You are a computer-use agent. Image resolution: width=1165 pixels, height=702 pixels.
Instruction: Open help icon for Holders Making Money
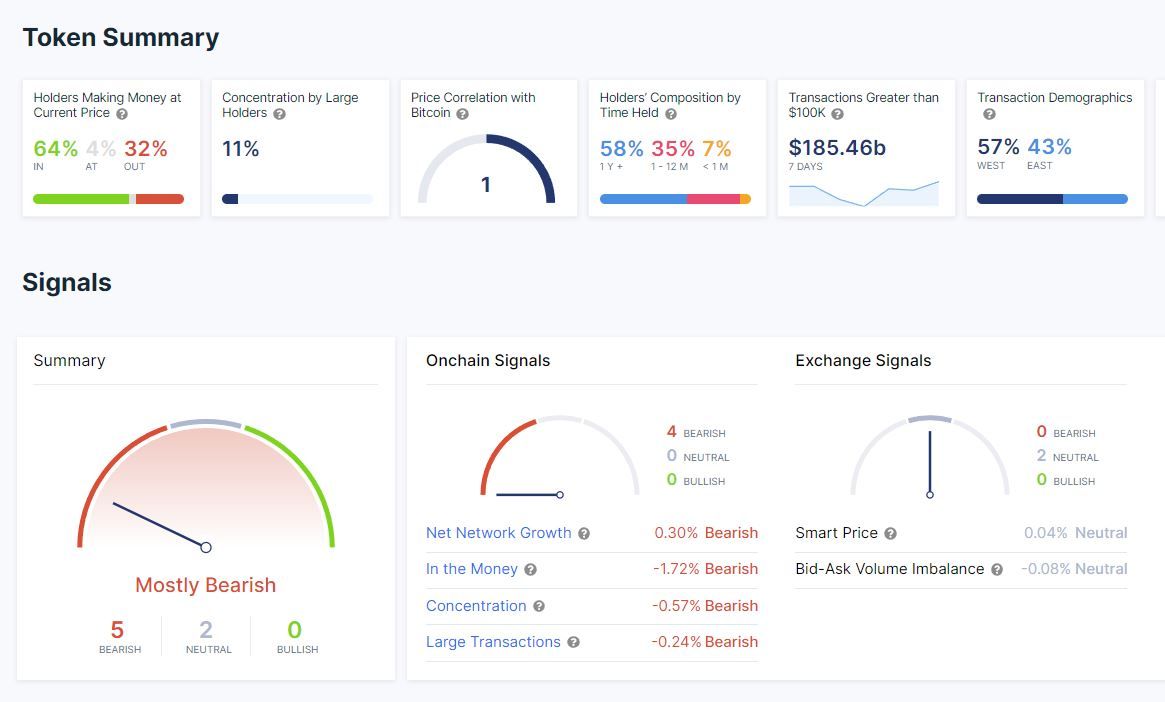click(x=122, y=114)
